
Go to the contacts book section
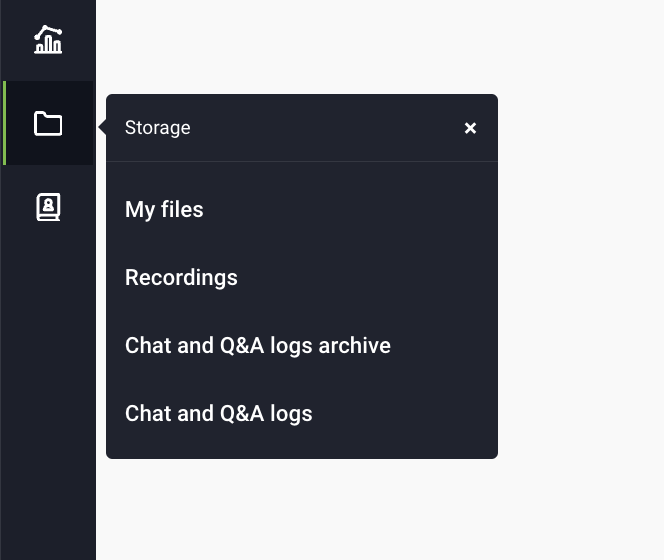coord(48,207)
